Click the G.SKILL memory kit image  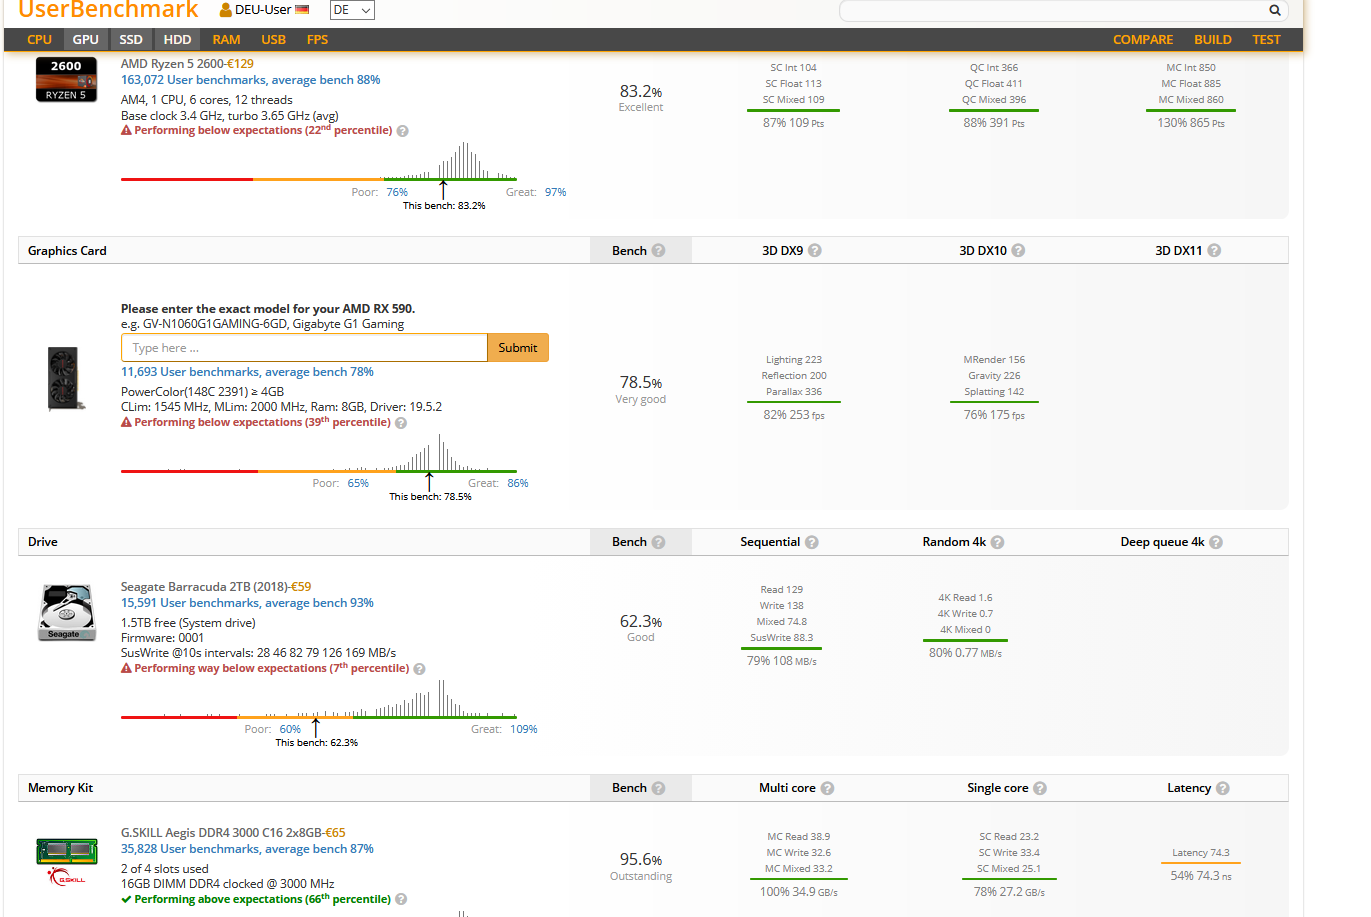click(x=67, y=861)
